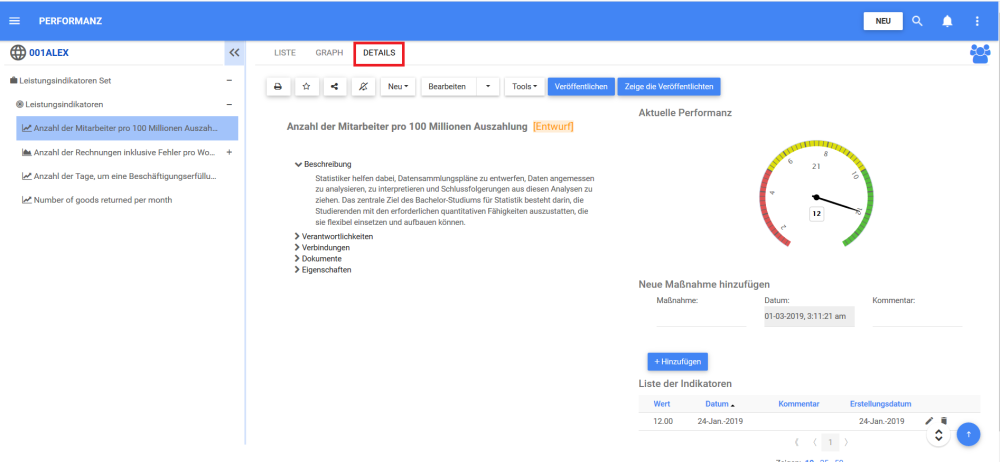Open the Tools dropdown
The image size is (1000, 462).
tap(525, 86)
